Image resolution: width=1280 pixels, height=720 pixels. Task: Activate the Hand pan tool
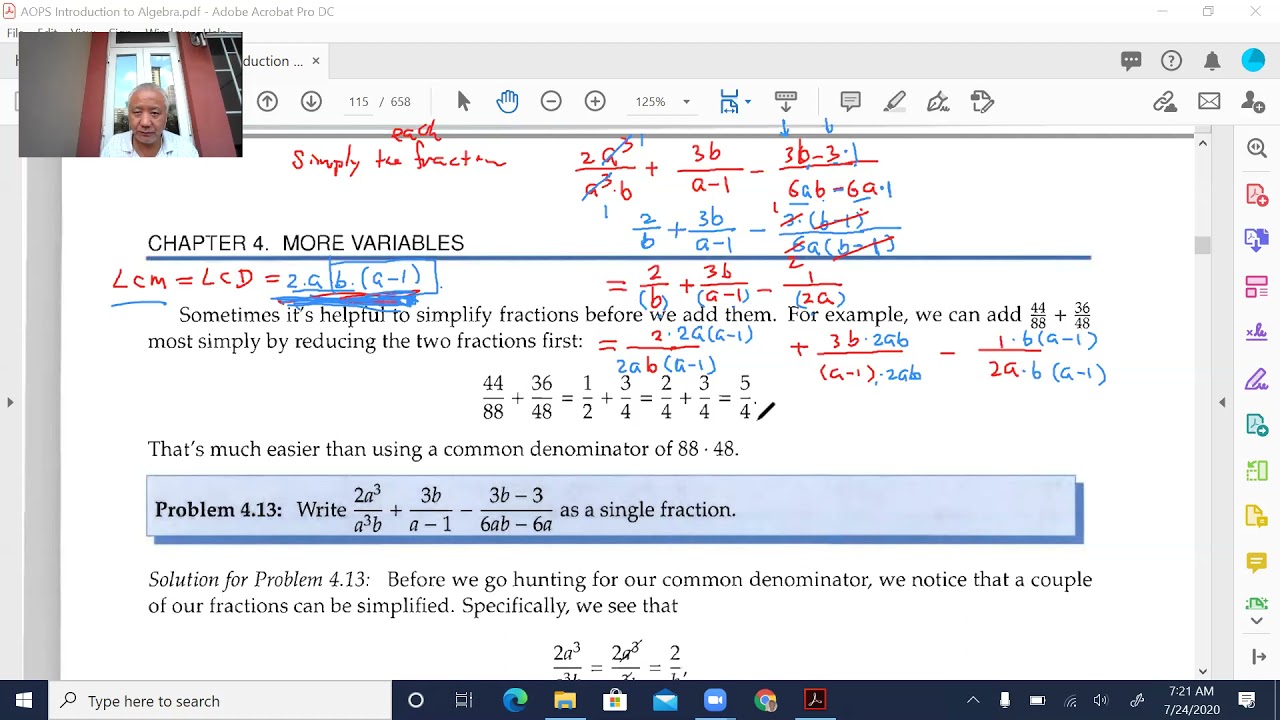click(507, 101)
